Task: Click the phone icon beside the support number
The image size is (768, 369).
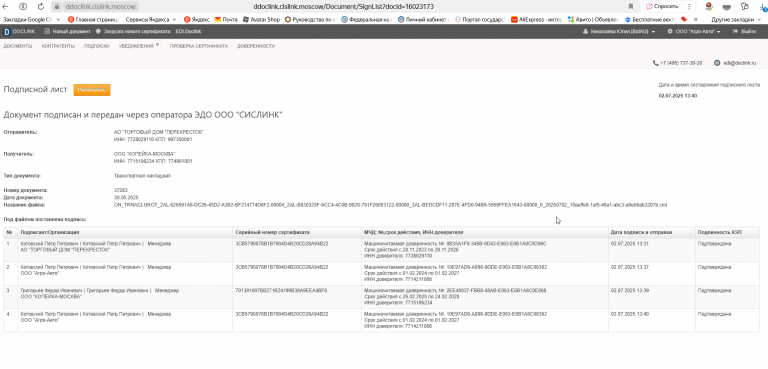Action: click(655, 63)
